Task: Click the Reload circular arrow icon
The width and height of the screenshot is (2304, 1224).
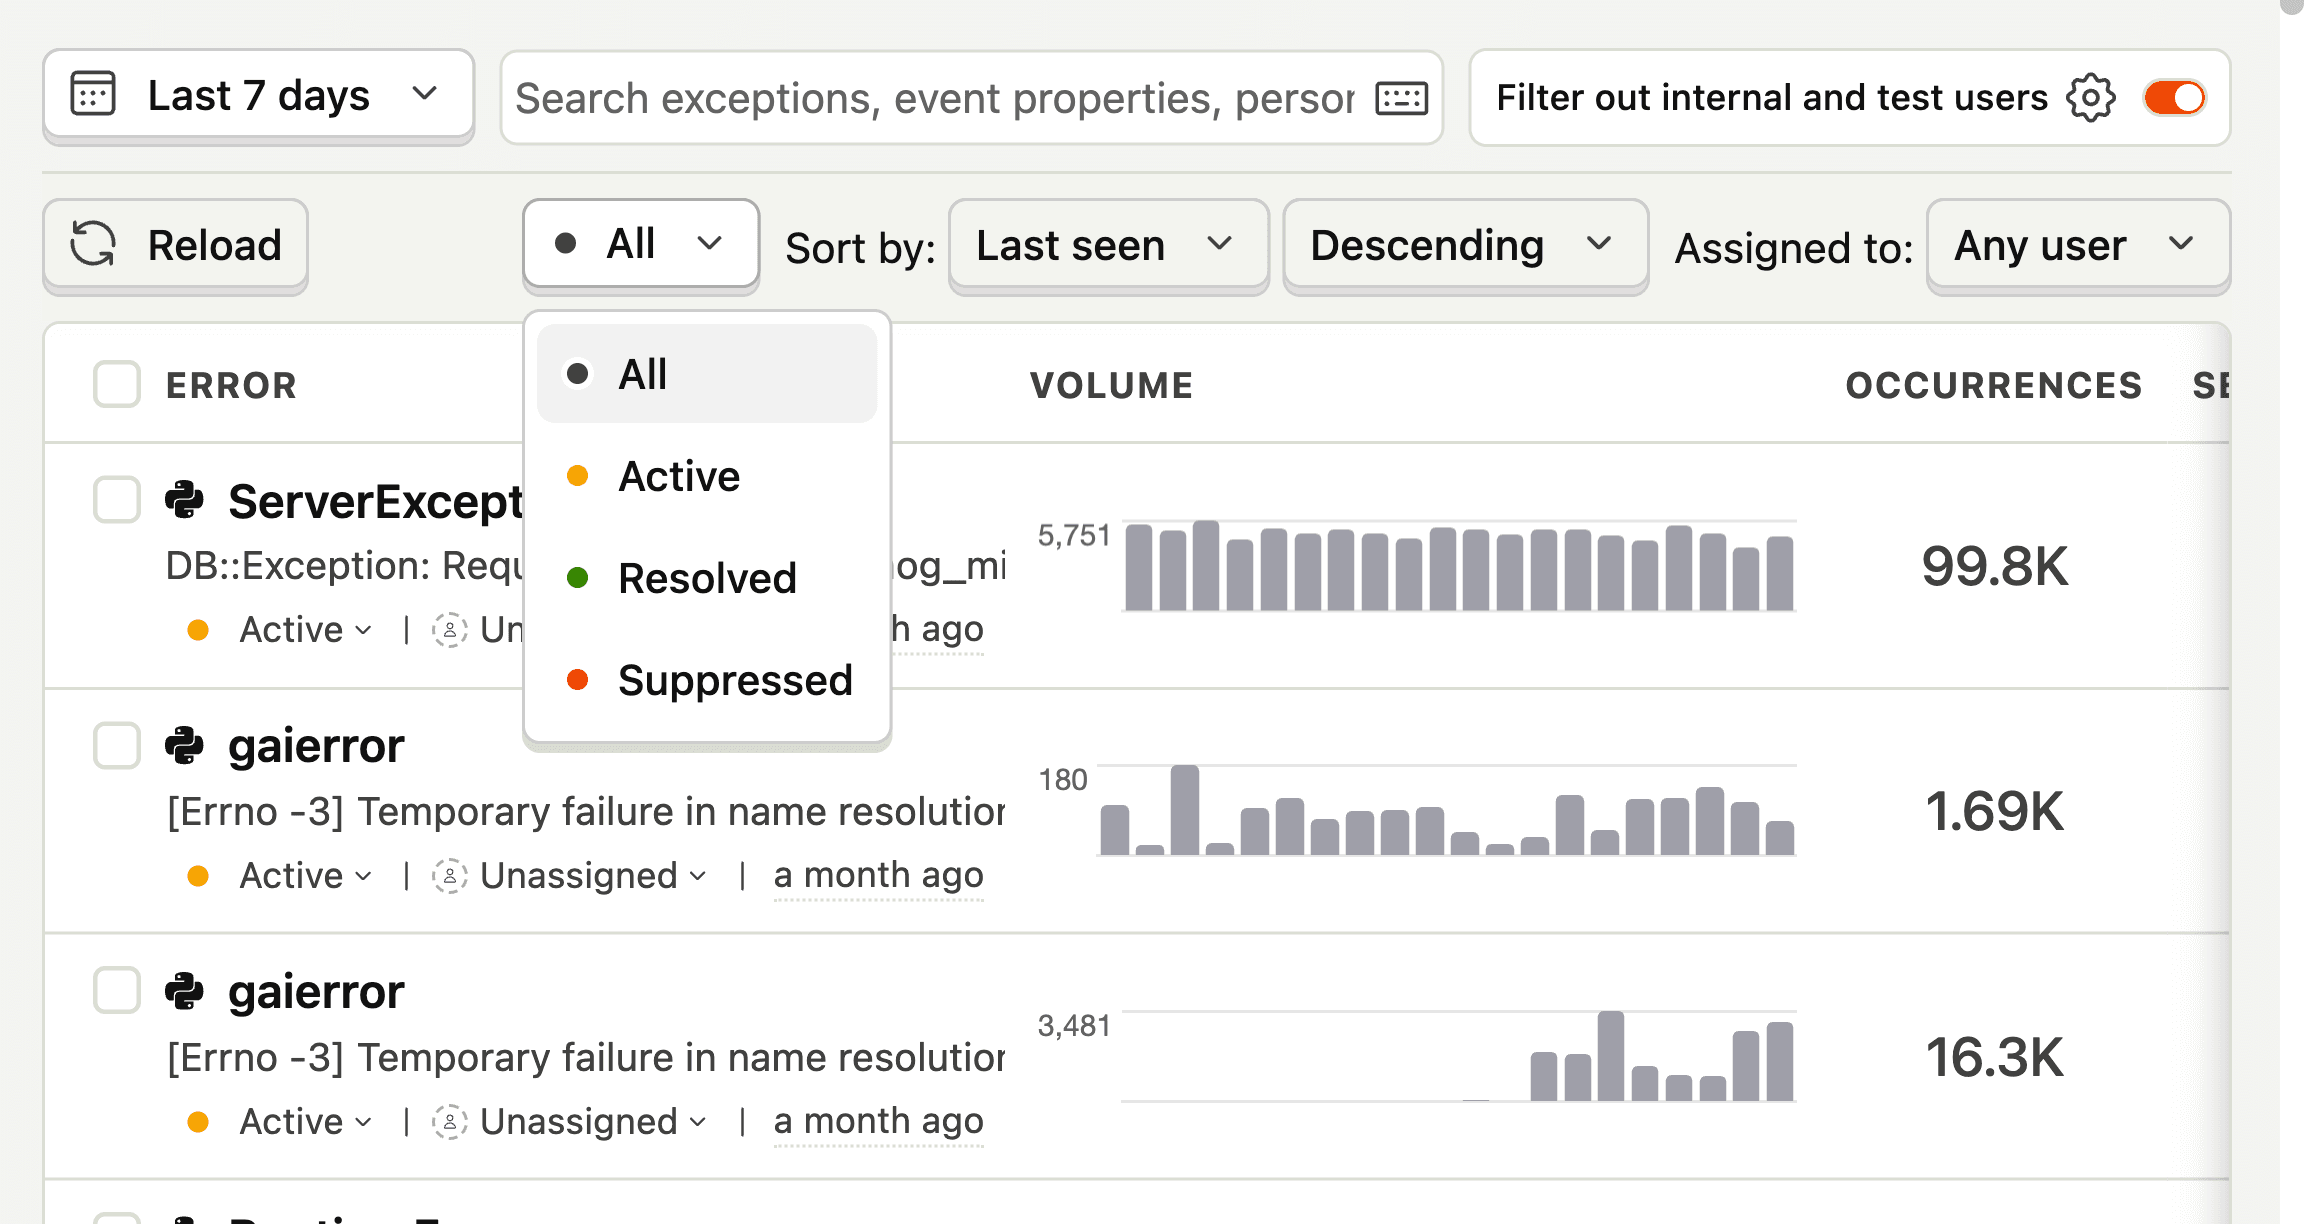Action: [x=93, y=245]
